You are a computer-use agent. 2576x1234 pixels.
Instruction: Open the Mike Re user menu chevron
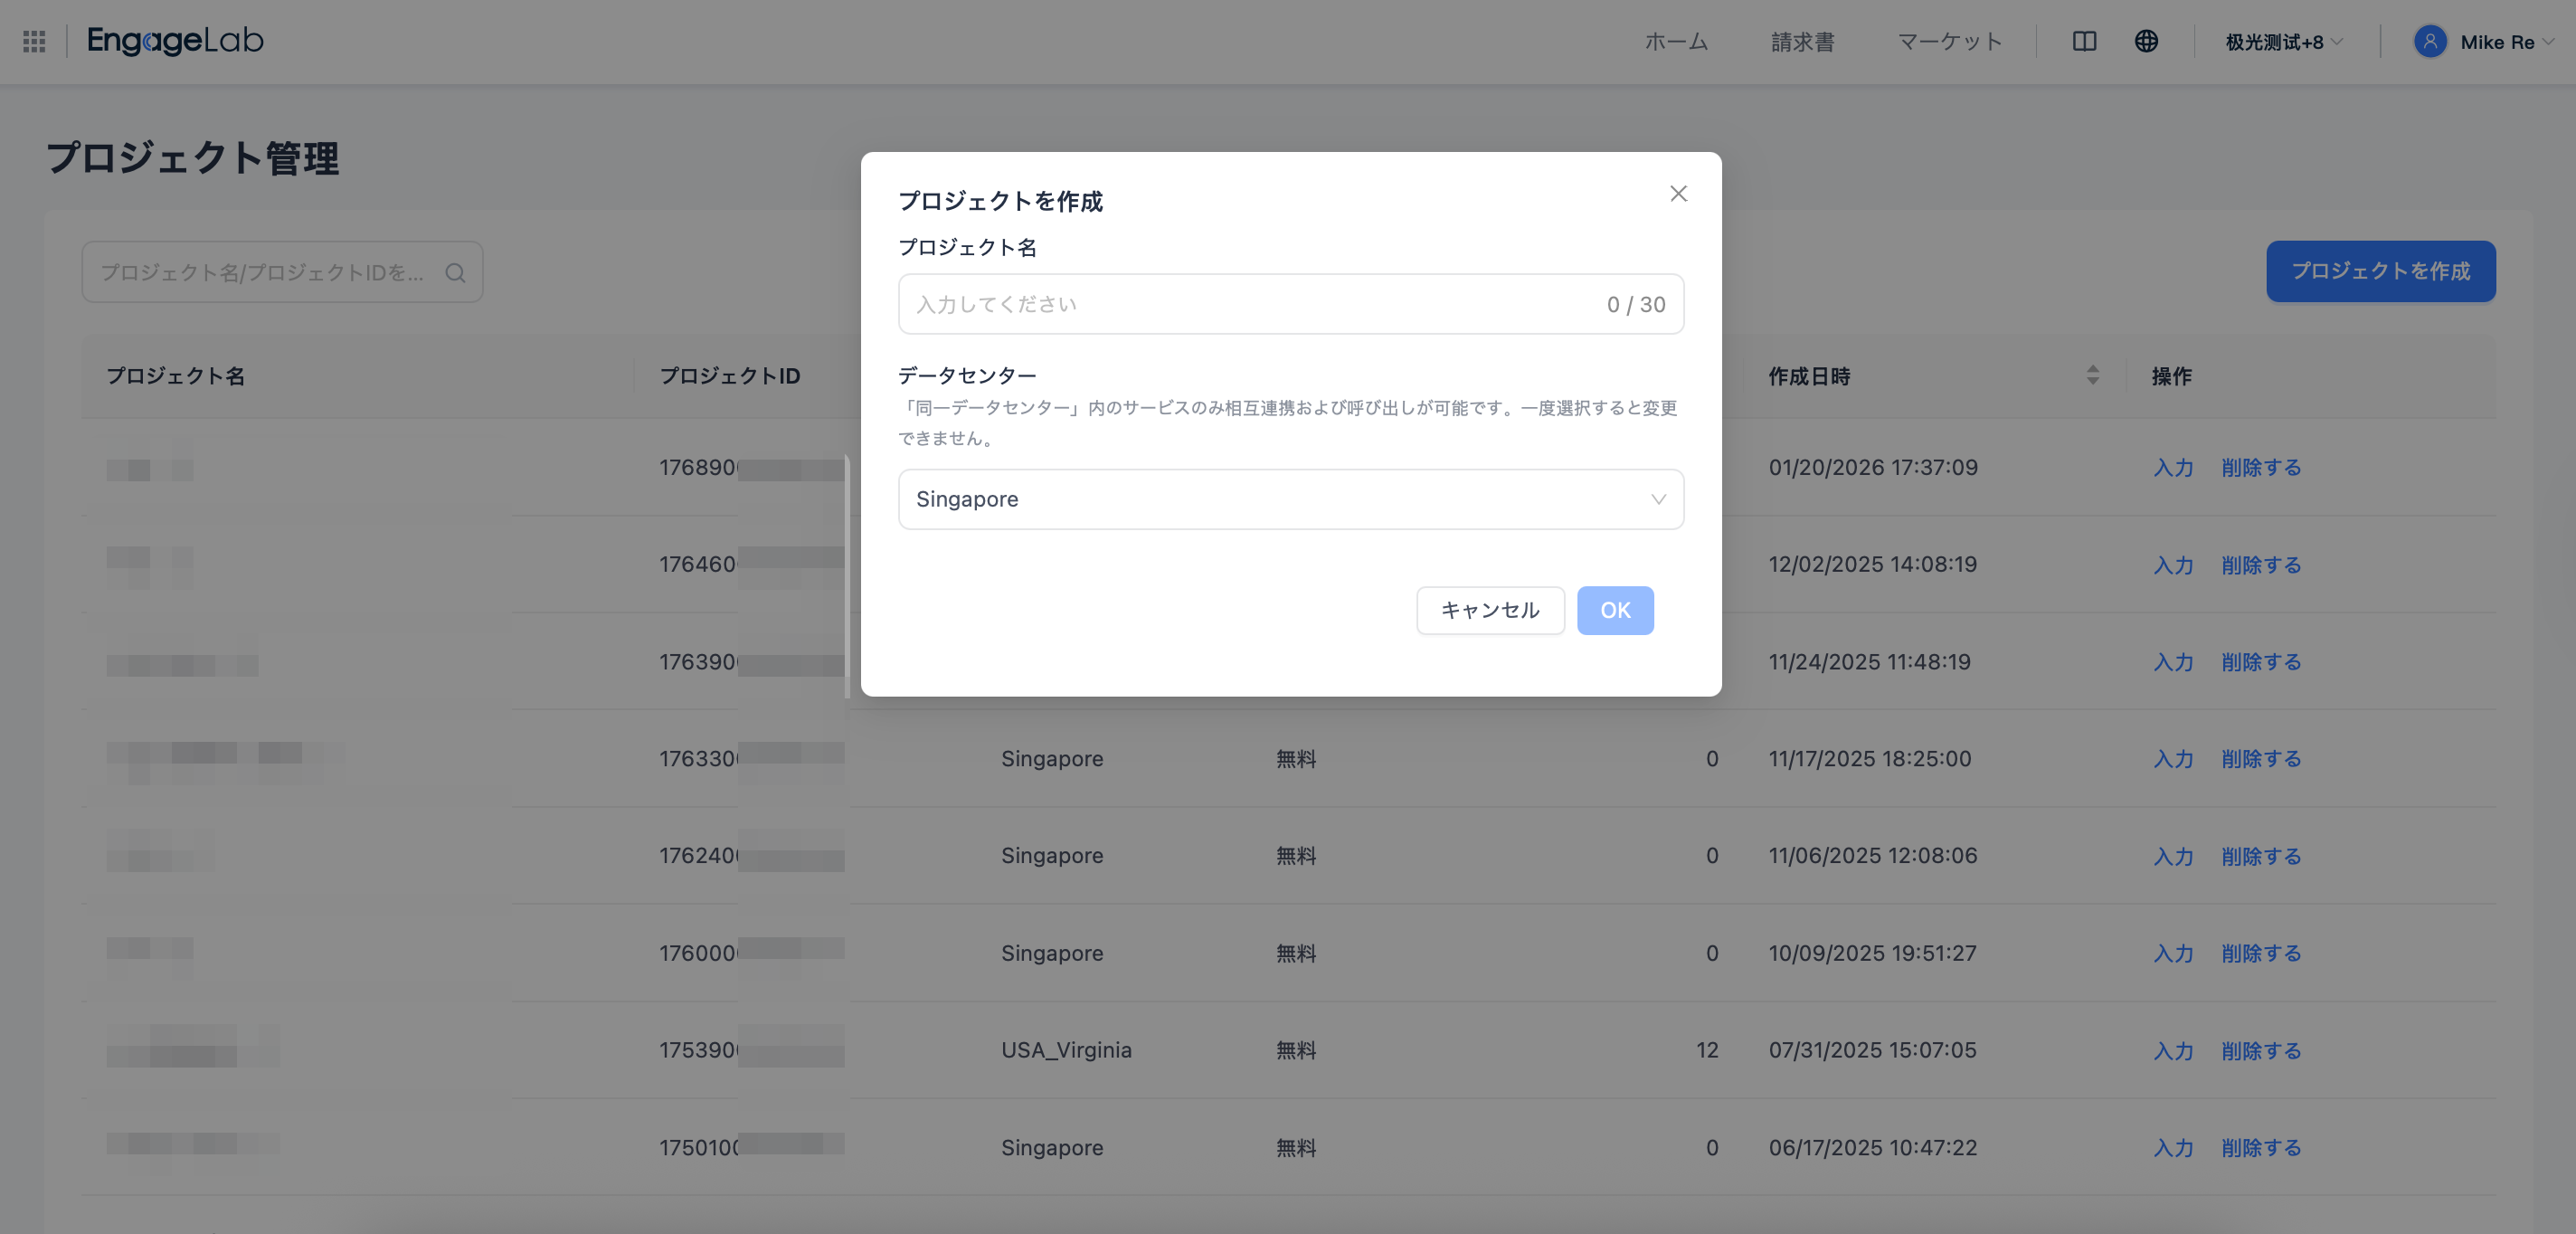pos(2553,42)
